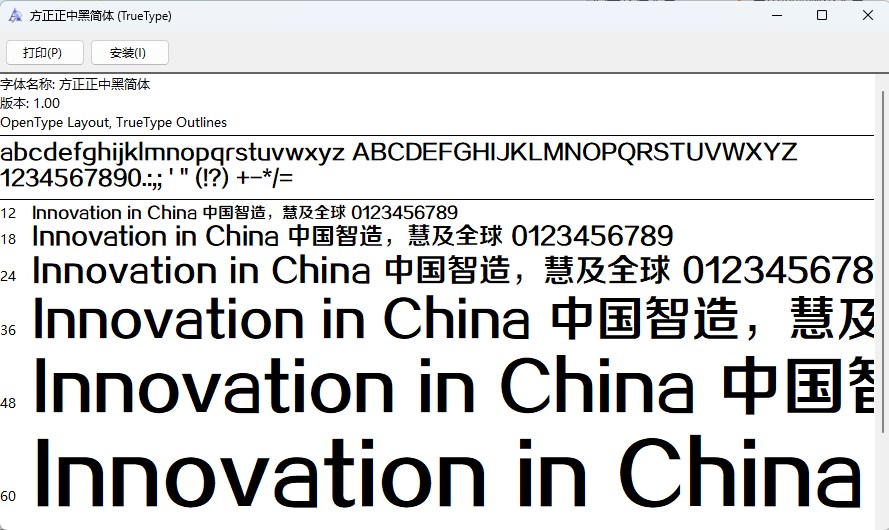Click the 安装(I) install button

pyautogui.click(x=130, y=53)
